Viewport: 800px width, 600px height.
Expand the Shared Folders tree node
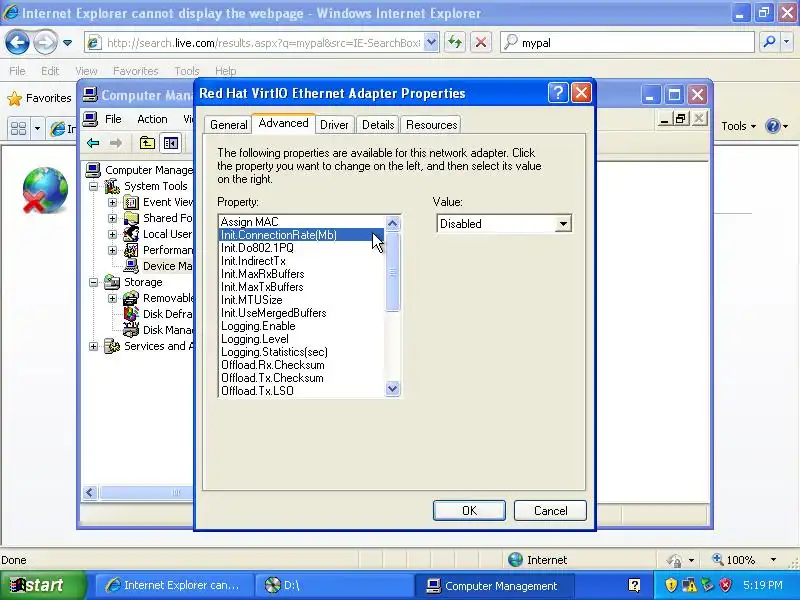click(x=112, y=218)
